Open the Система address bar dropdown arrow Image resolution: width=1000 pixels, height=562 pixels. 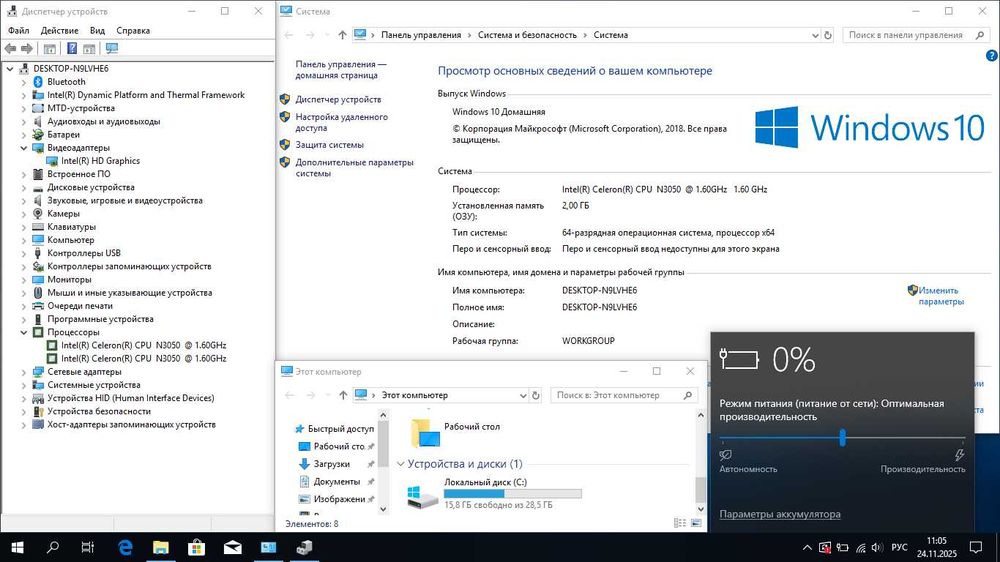(x=815, y=36)
